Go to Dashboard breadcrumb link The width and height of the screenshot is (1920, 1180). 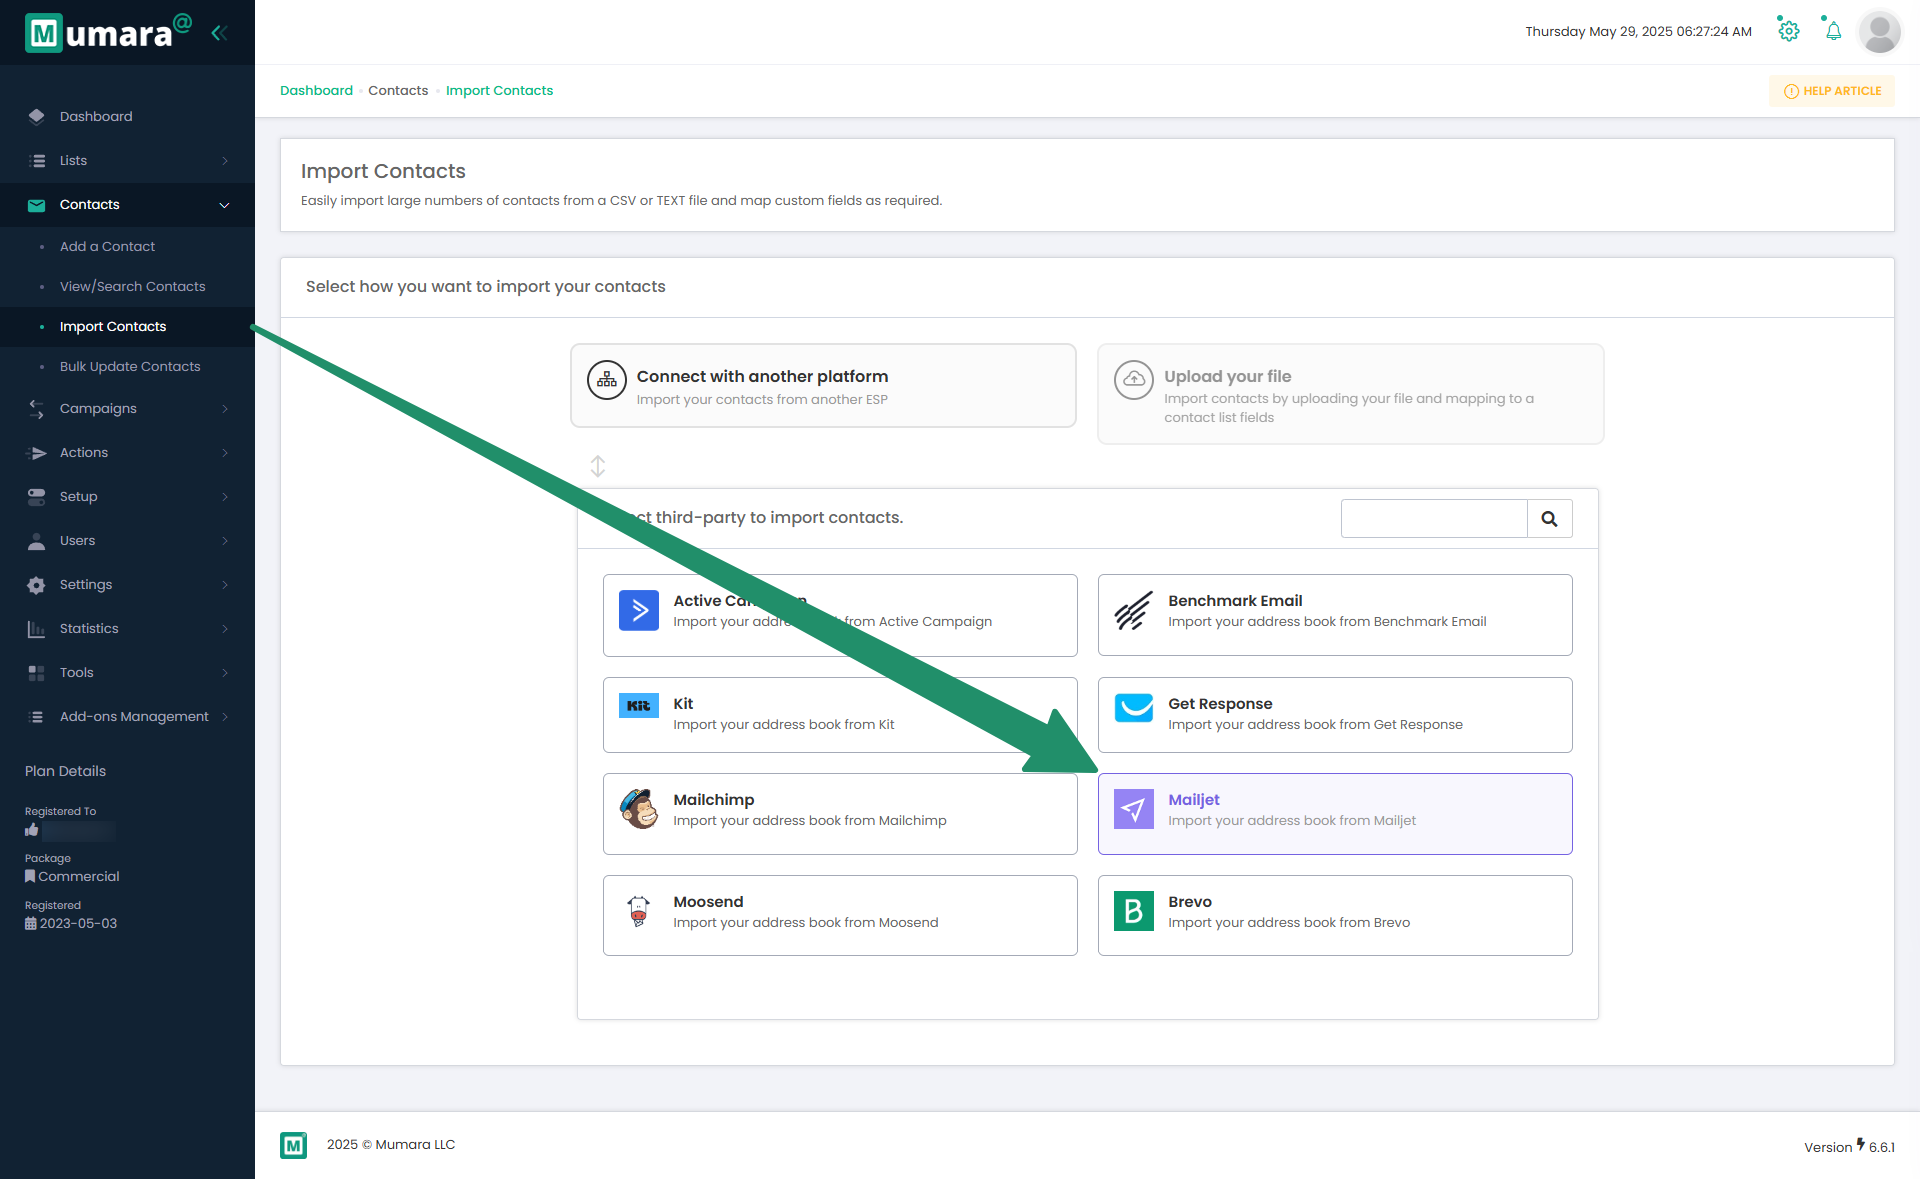316,90
